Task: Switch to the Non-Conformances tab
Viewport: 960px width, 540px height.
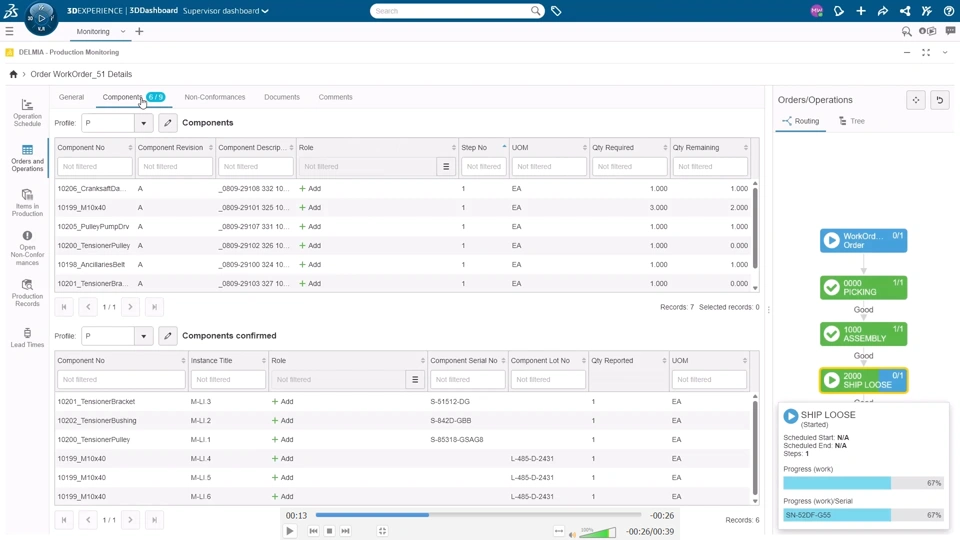Action: [x=215, y=97]
